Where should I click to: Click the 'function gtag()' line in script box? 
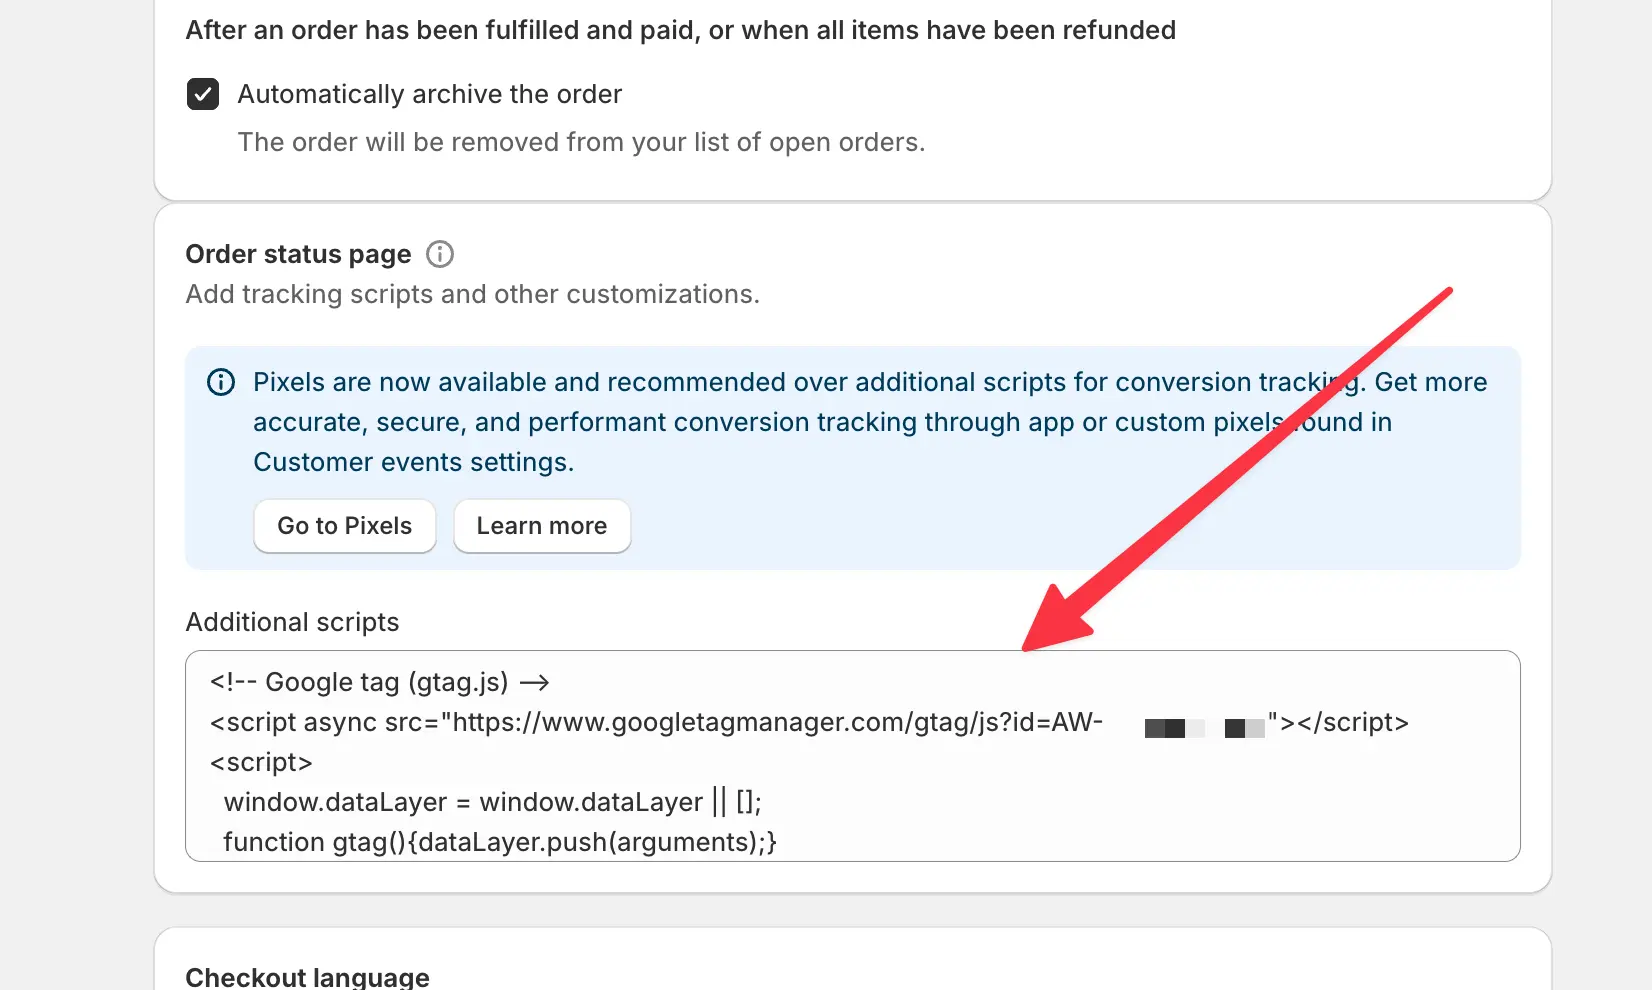tap(500, 842)
